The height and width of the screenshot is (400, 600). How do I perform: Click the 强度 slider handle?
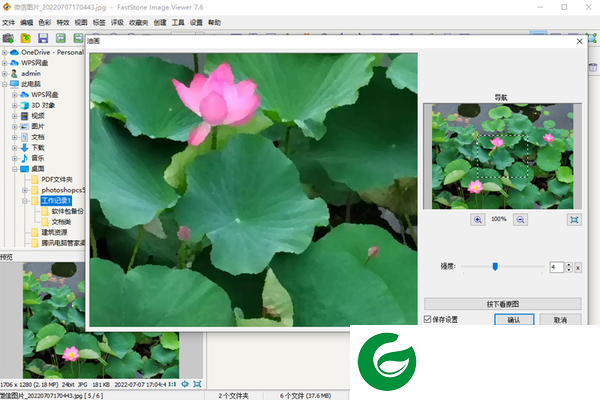click(x=495, y=266)
